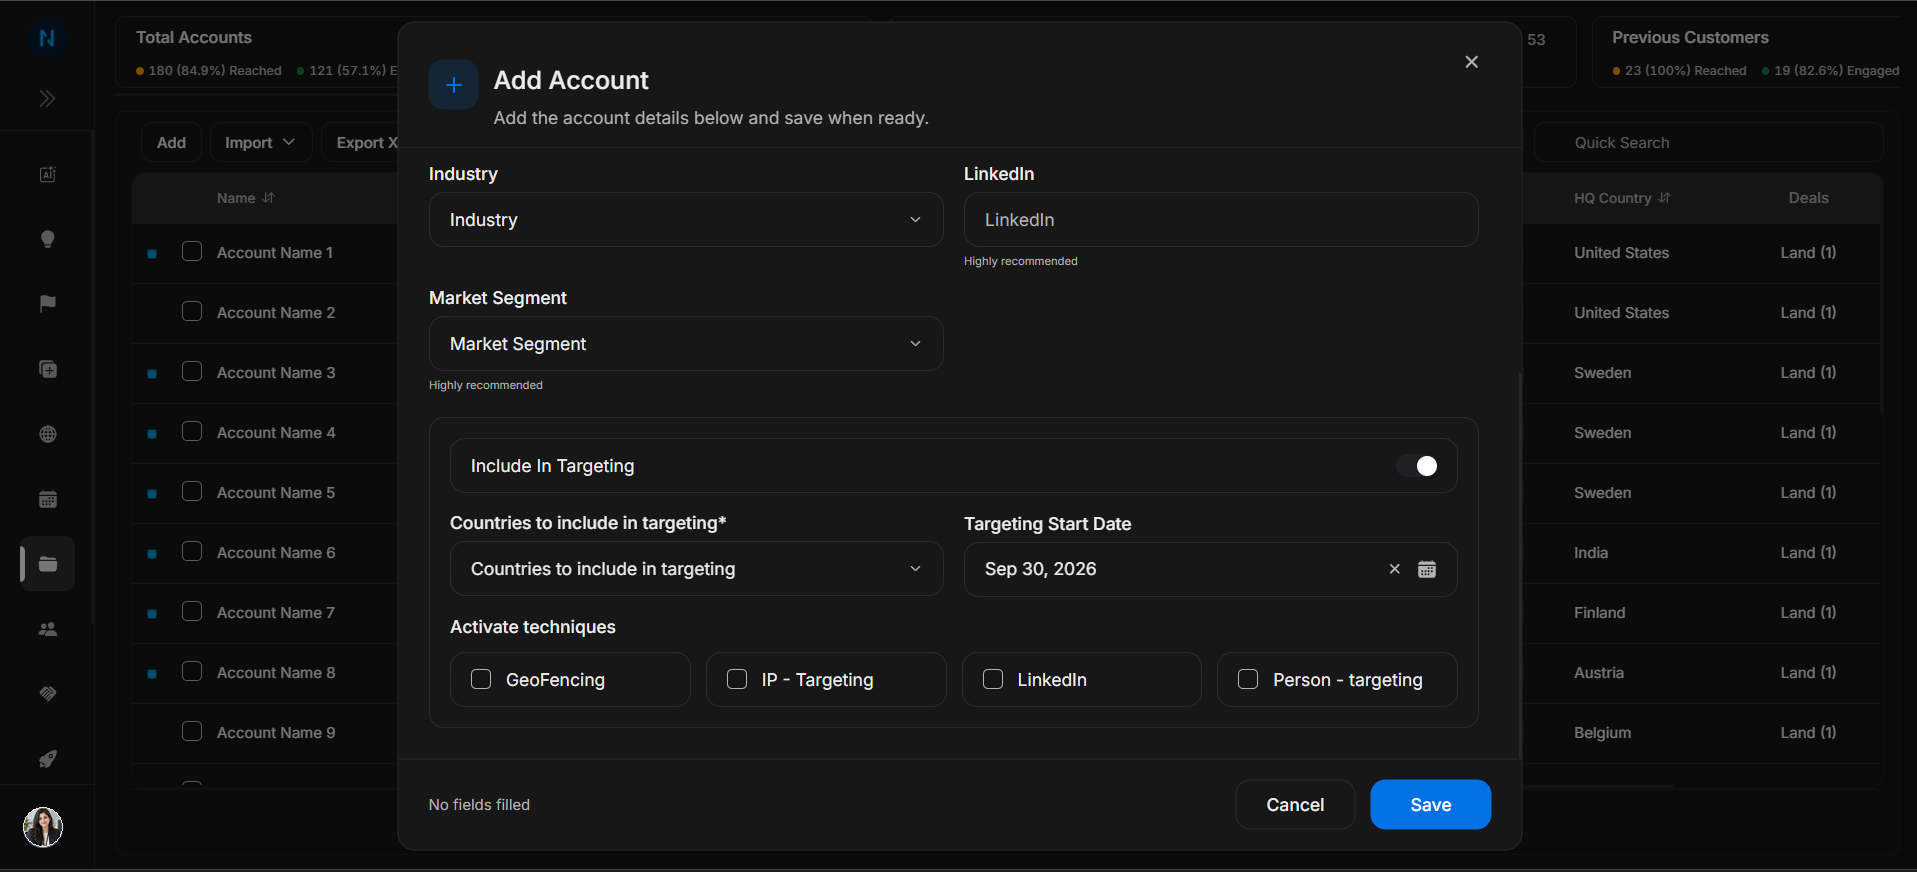The image size is (1917, 872).
Task: Select checkbox for Account Name 5
Action: 192,492
